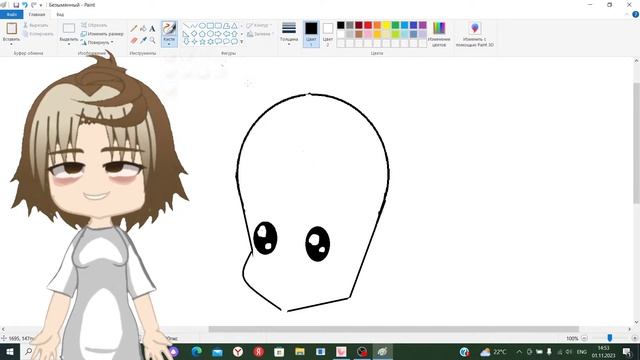The width and height of the screenshot is (640, 360).
Task: Click the Crop button
Action: [94, 25]
